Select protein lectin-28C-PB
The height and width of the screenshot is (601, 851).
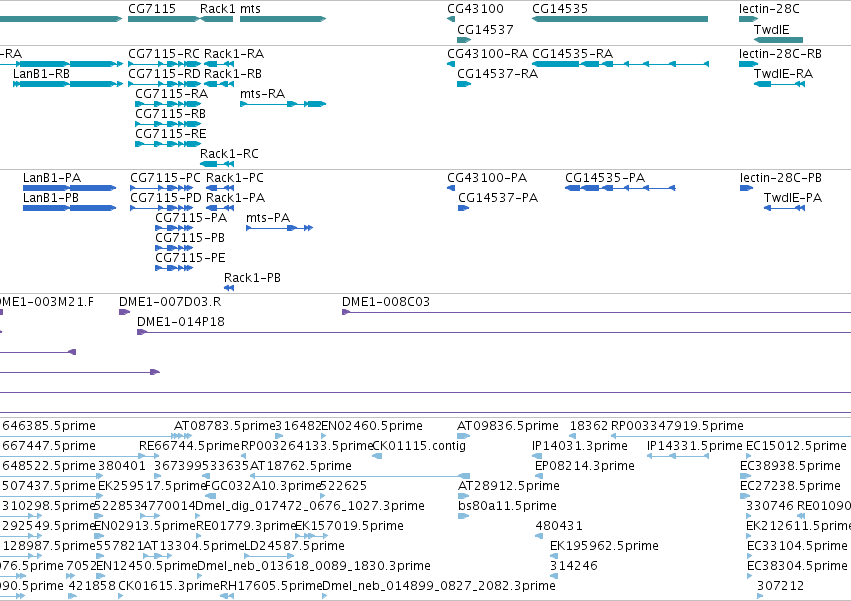click(x=781, y=178)
